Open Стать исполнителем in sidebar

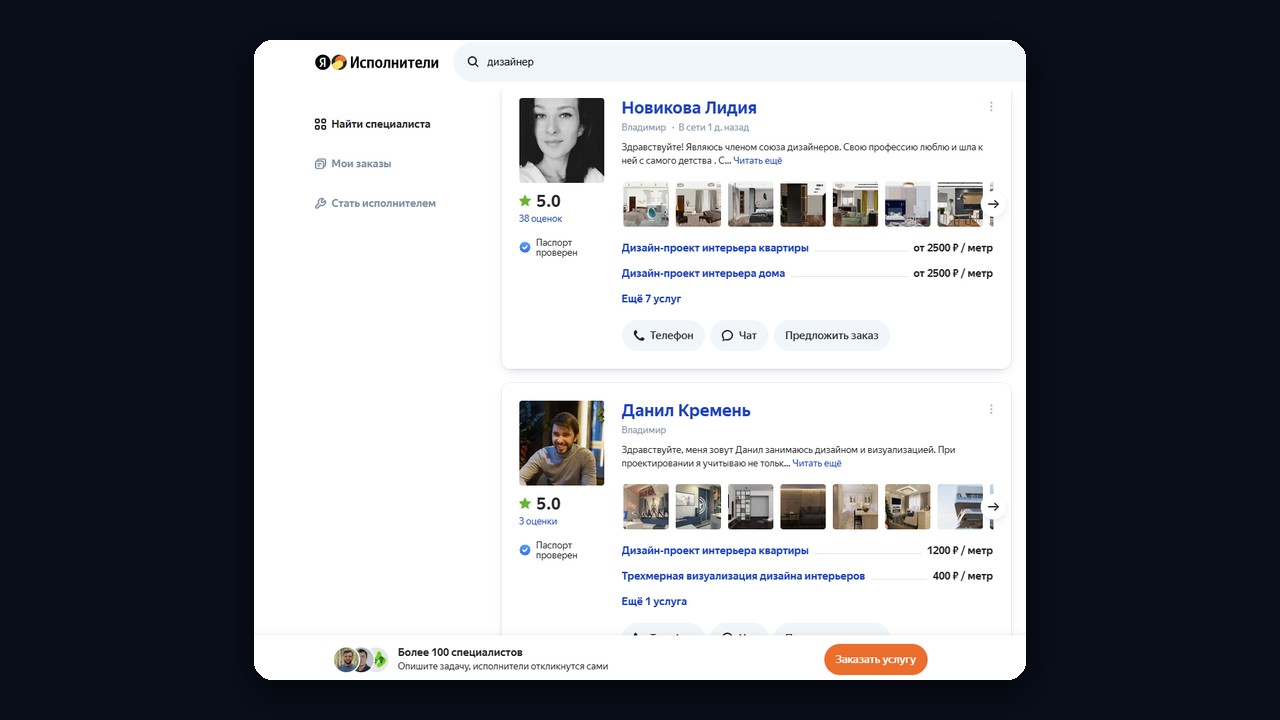375,203
